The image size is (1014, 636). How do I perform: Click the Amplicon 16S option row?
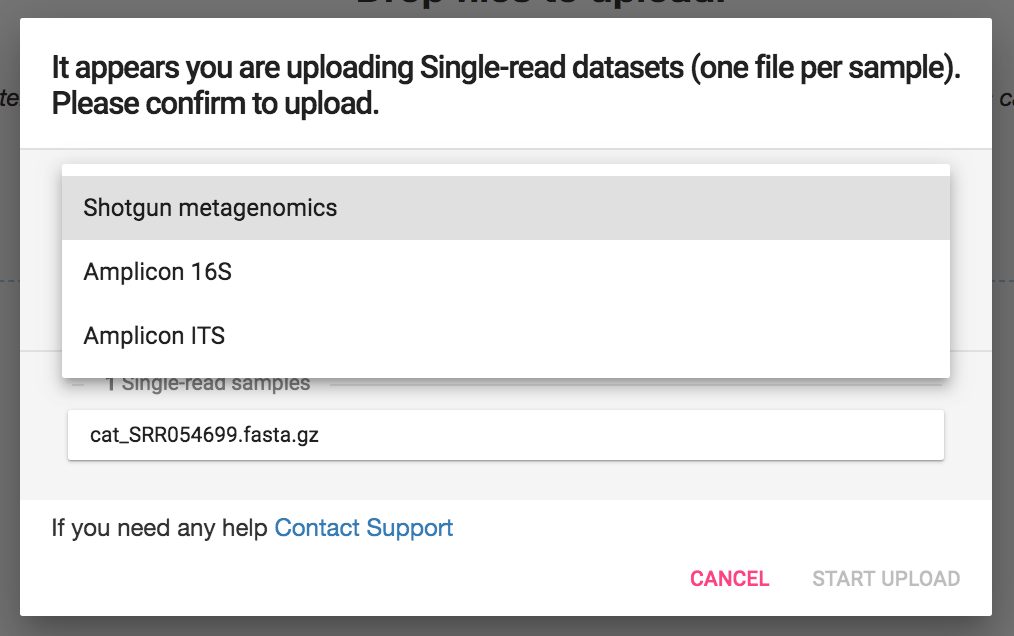pos(505,270)
